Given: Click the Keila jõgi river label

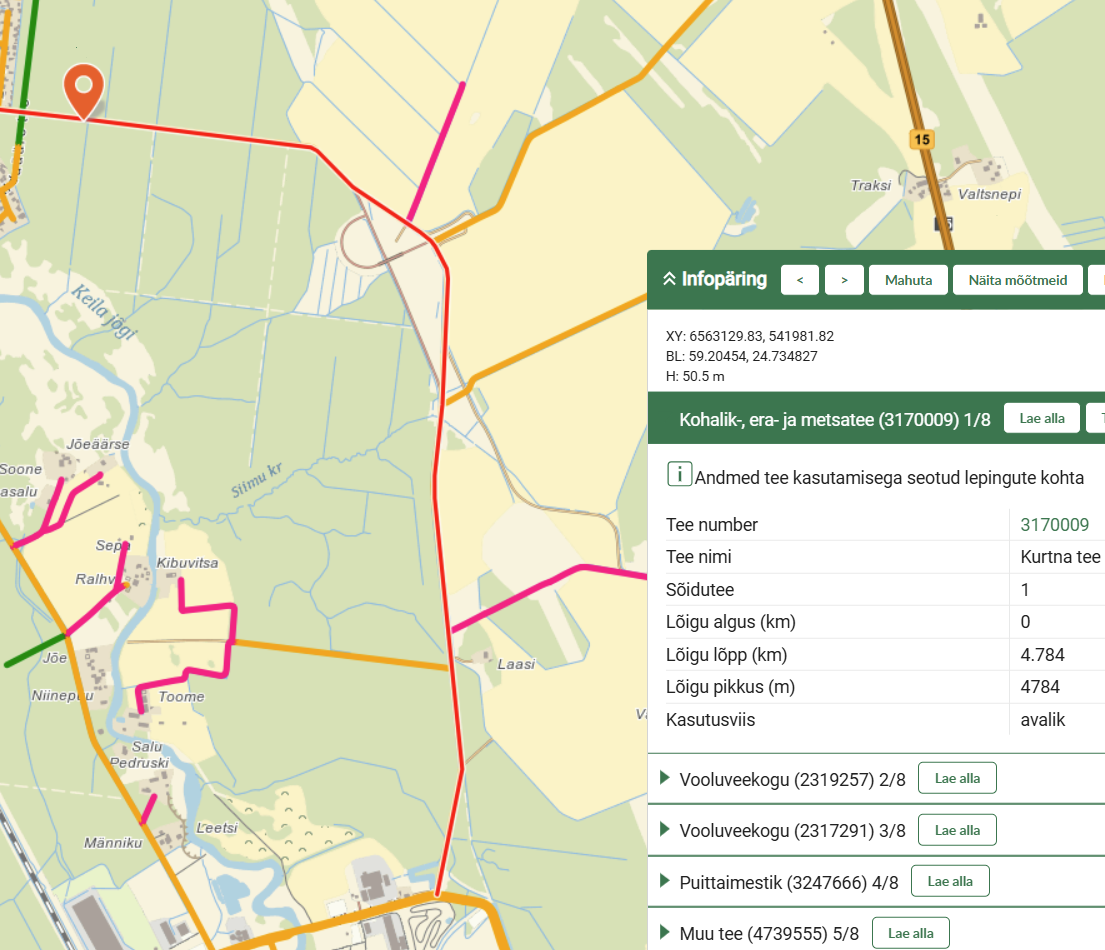Looking at the screenshot, I should click(x=103, y=312).
